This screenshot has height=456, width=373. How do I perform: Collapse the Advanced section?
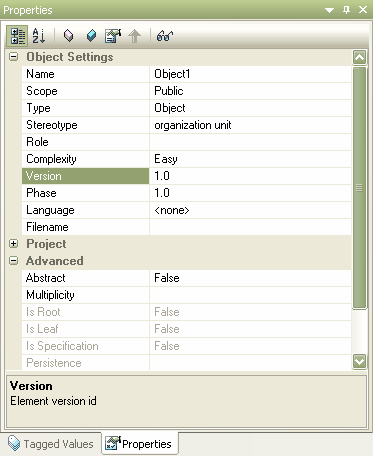point(14,261)
